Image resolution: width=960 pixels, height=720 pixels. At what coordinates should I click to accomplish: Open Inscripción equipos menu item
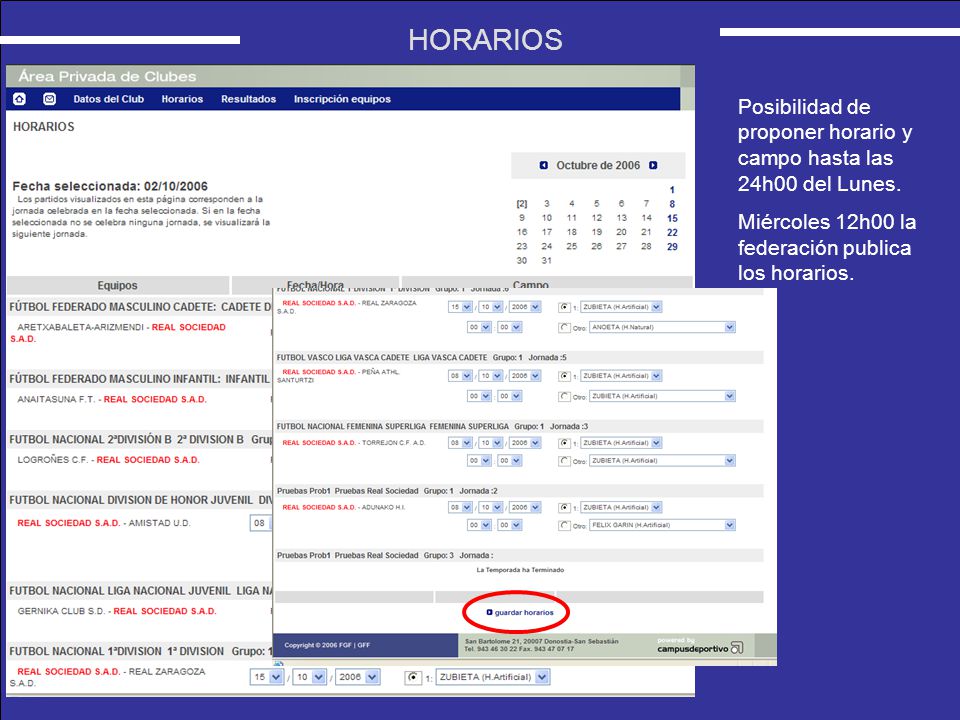coord(342,99)
